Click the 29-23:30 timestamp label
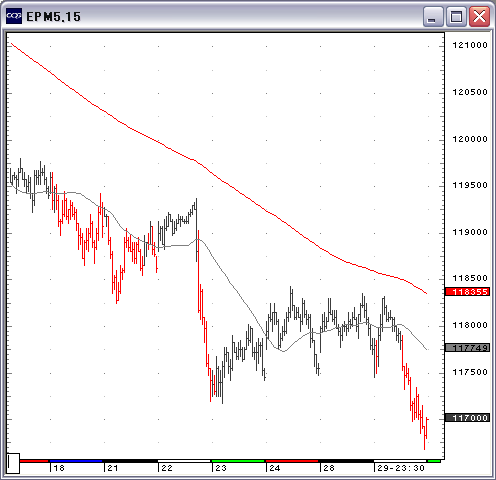 click(401, 468)
